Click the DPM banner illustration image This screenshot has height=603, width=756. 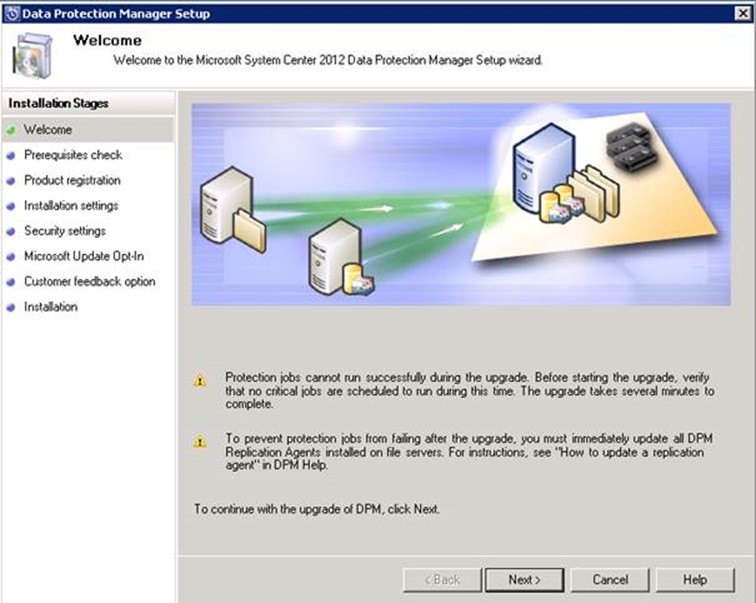[x=461, y=204]
